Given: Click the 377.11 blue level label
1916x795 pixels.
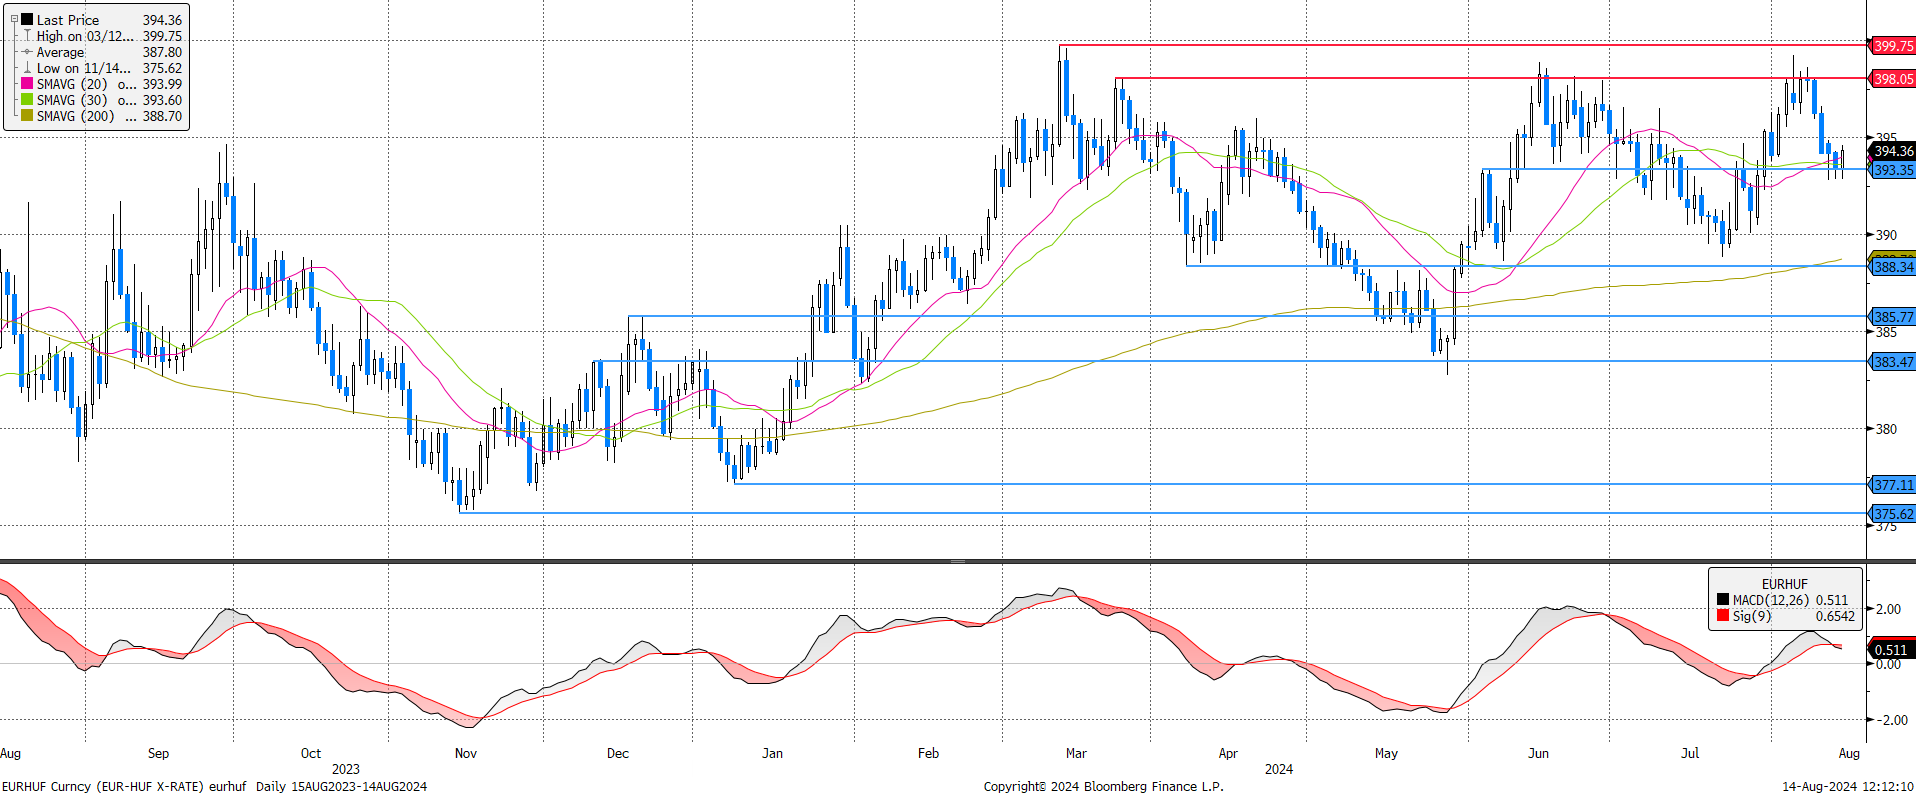Looking at the screenshot, I should [1892, 485].
